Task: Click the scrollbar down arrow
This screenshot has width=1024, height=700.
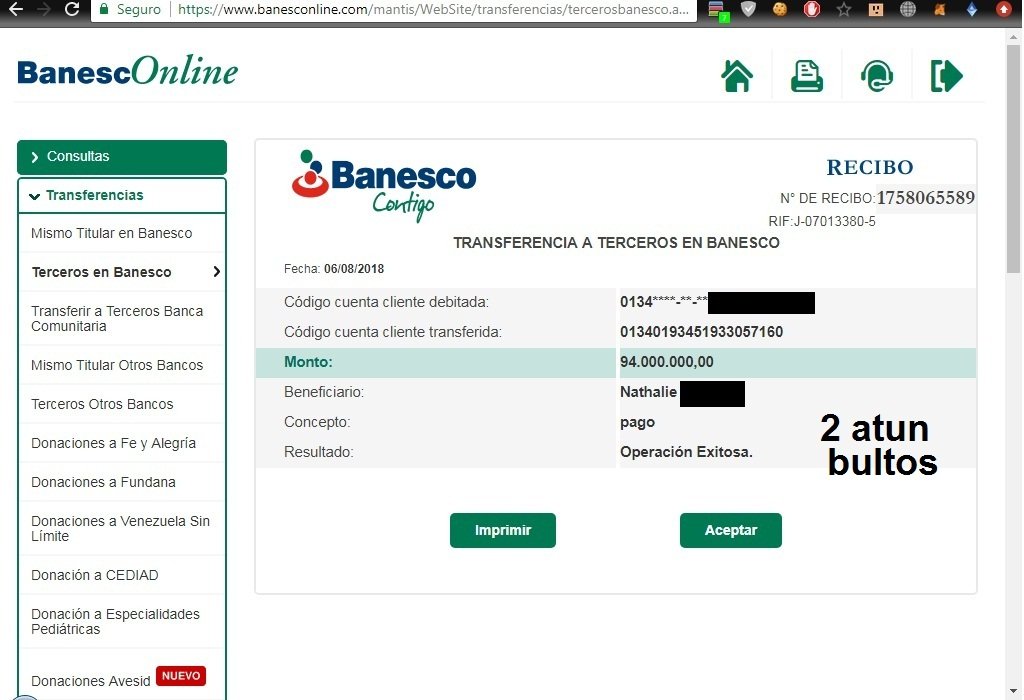Action: (x=1013, y=691)
